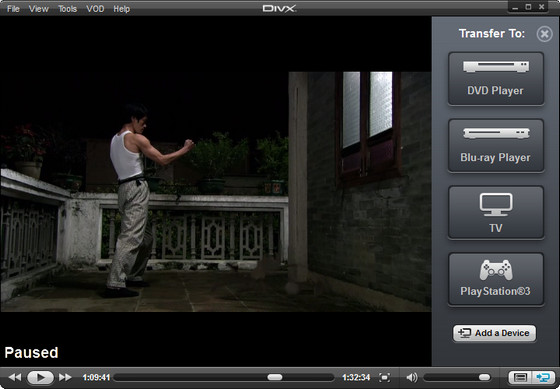
Task: Fast forward the video
Action: (x=65, y=377)
